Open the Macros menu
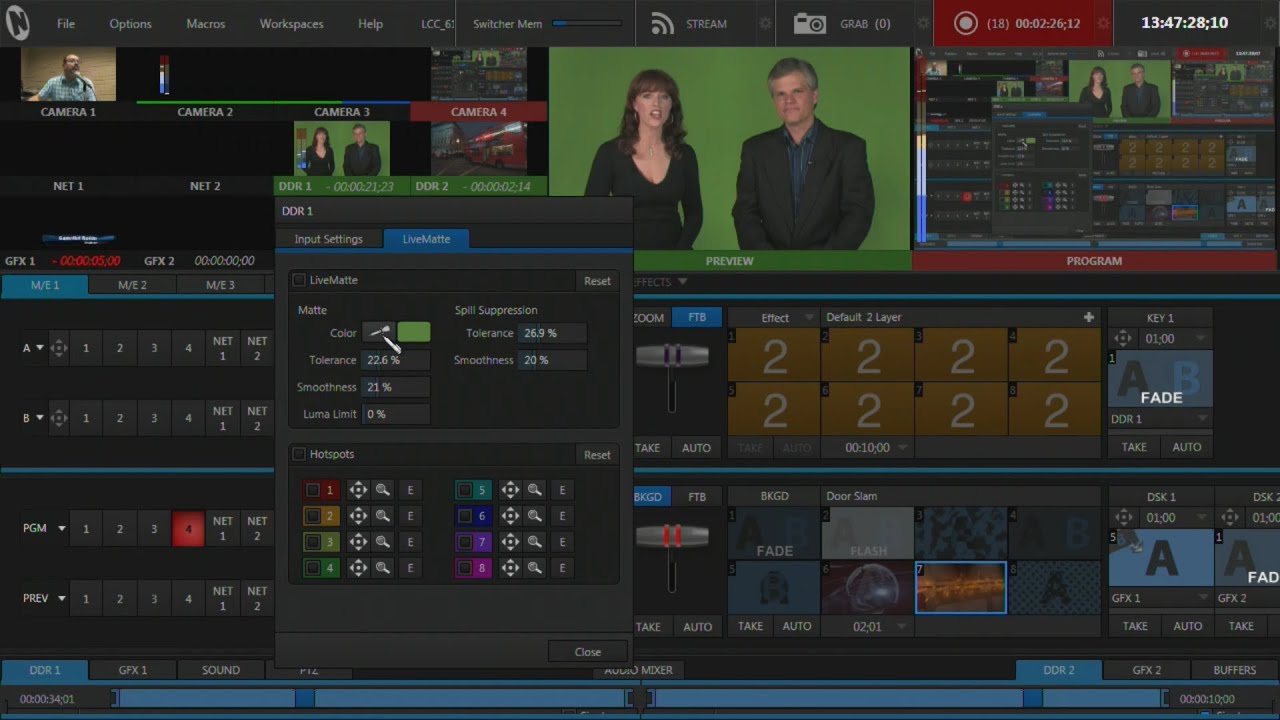This screenshot has height=720, width=1280. (x=206, y=23)
